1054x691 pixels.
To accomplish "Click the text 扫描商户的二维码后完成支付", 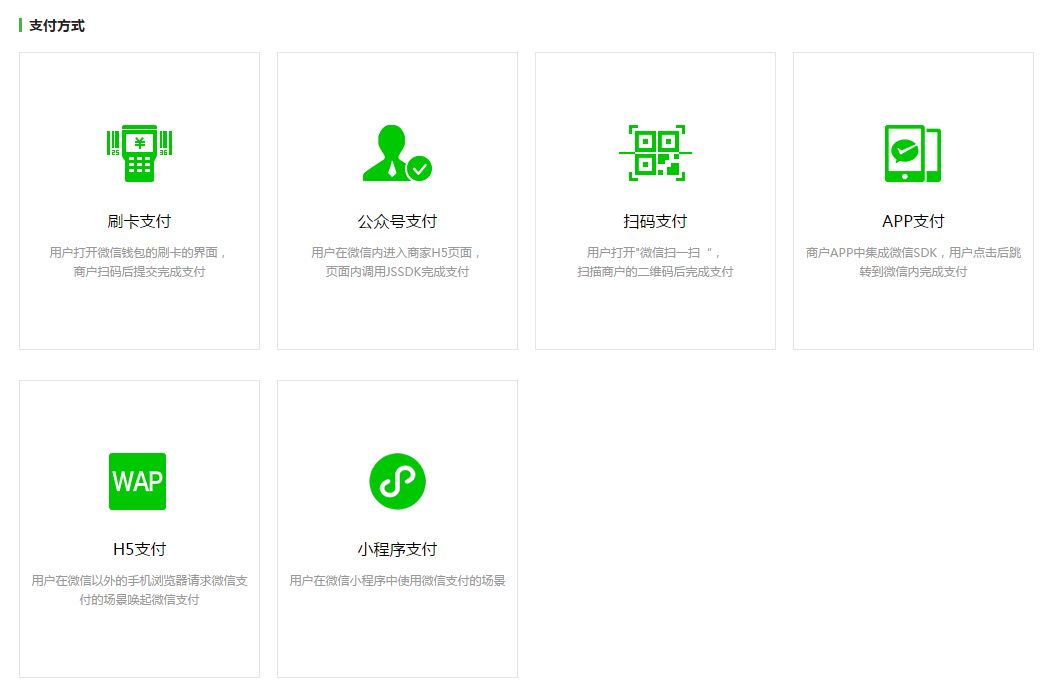I will point(655,272).
